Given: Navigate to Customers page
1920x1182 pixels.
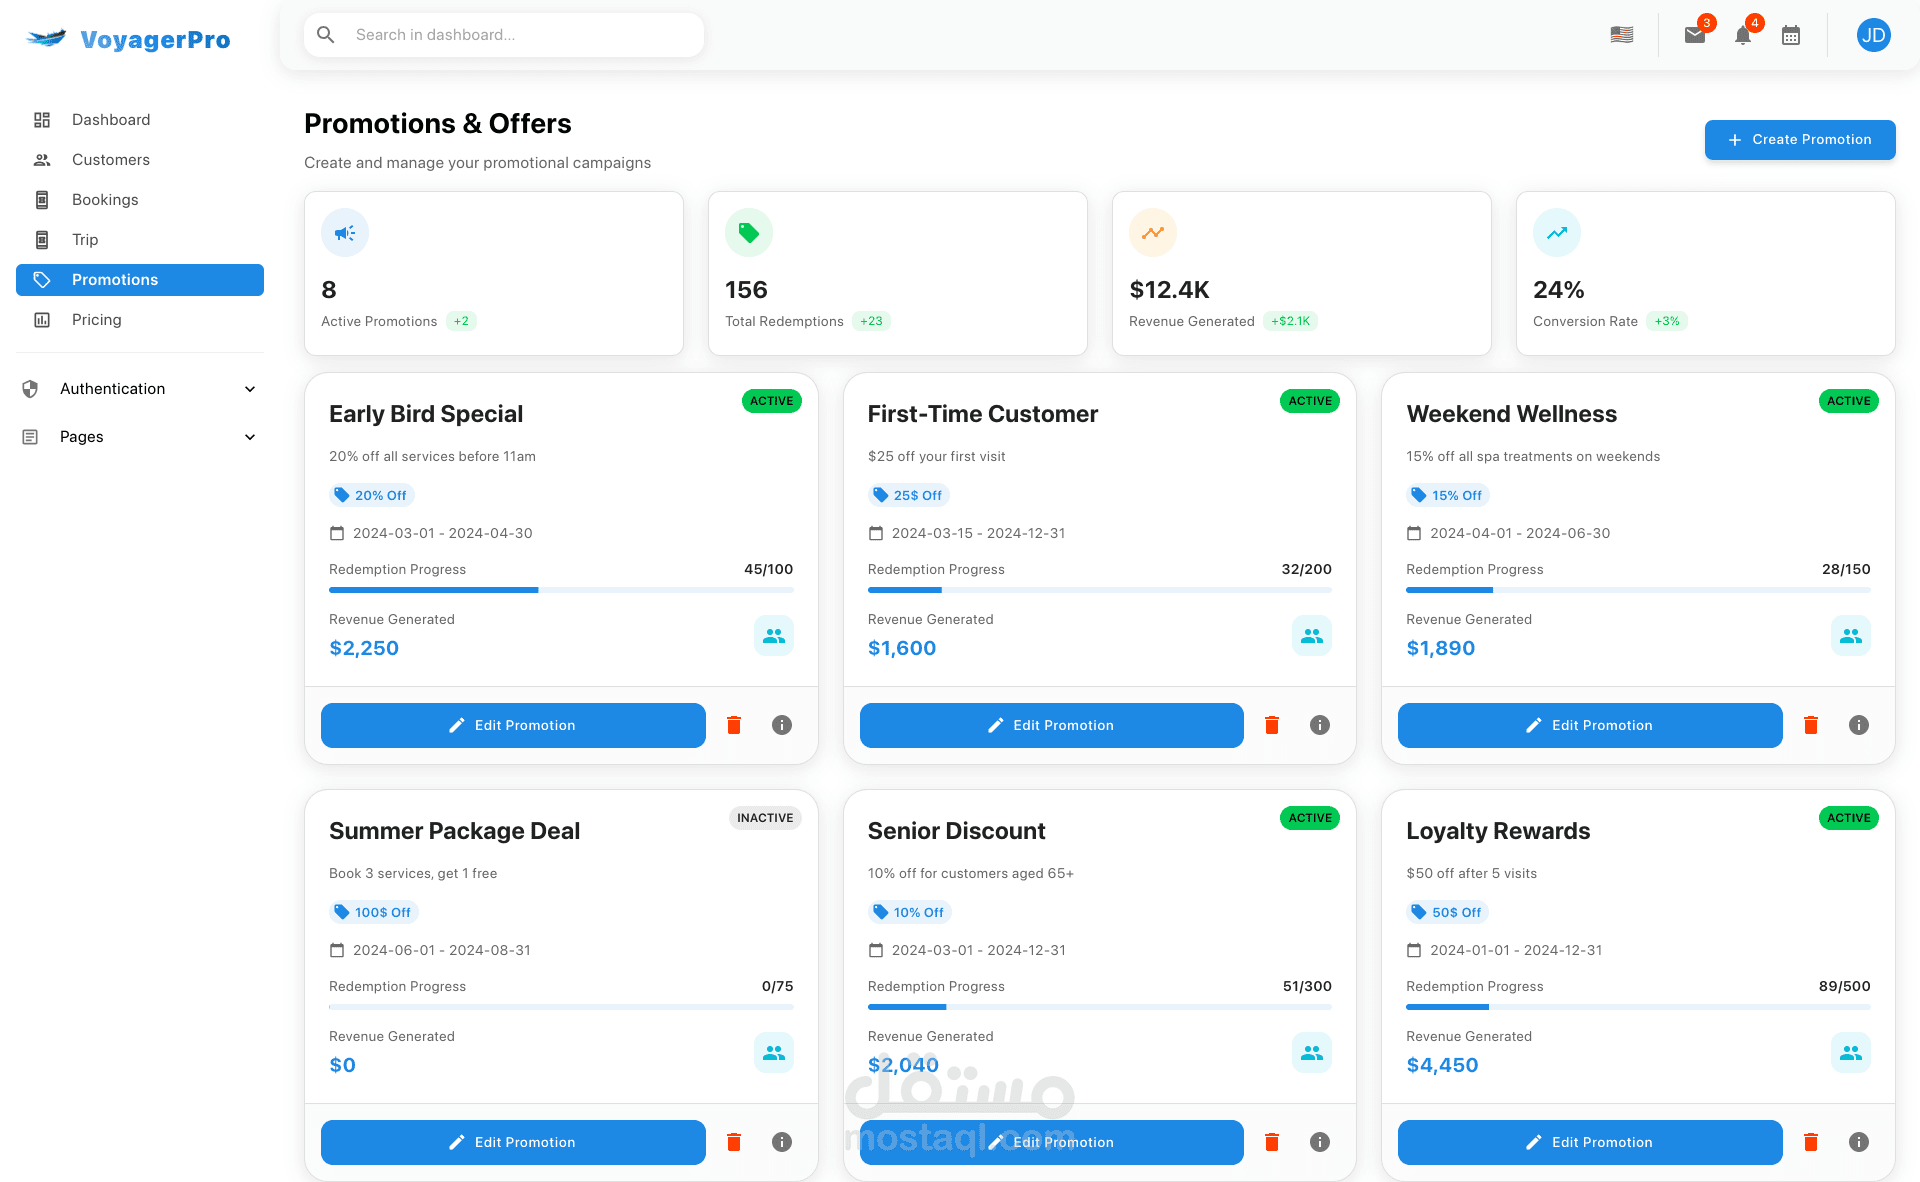Looking at the screenshot, I should [x=110, y=160].
